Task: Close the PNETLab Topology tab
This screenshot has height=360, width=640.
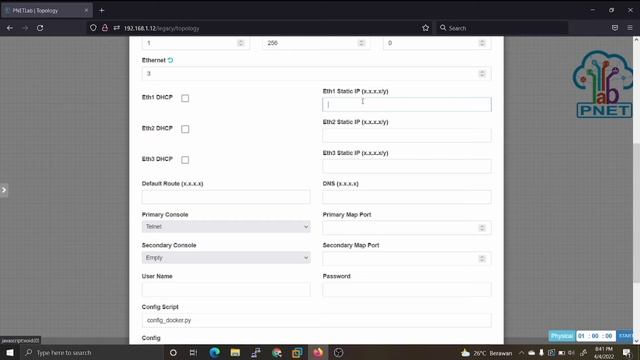Action: [86, 11]
